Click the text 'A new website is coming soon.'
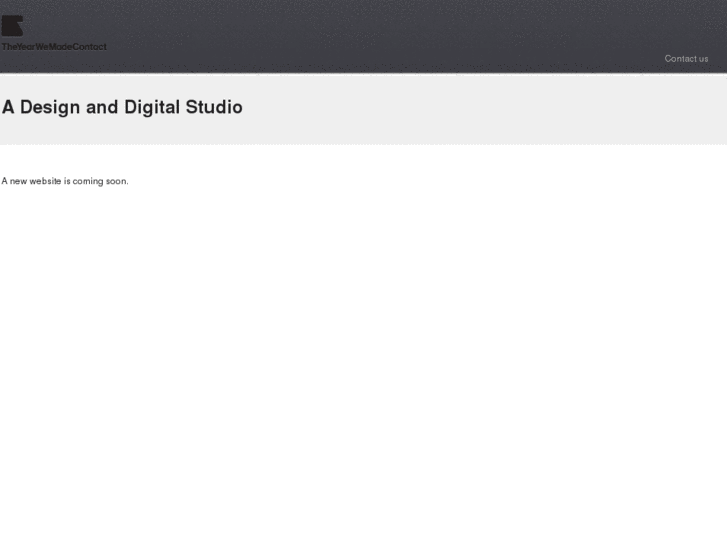This screenshot has height=545, width=727. tap(65, 181)
